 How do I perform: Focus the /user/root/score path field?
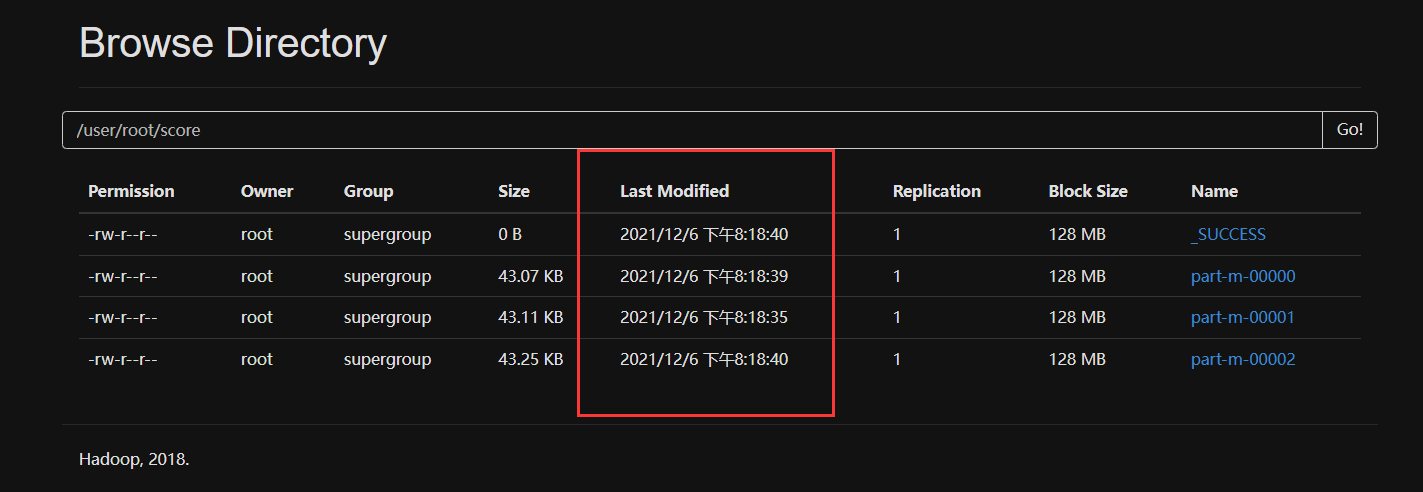tap(692, 130)
